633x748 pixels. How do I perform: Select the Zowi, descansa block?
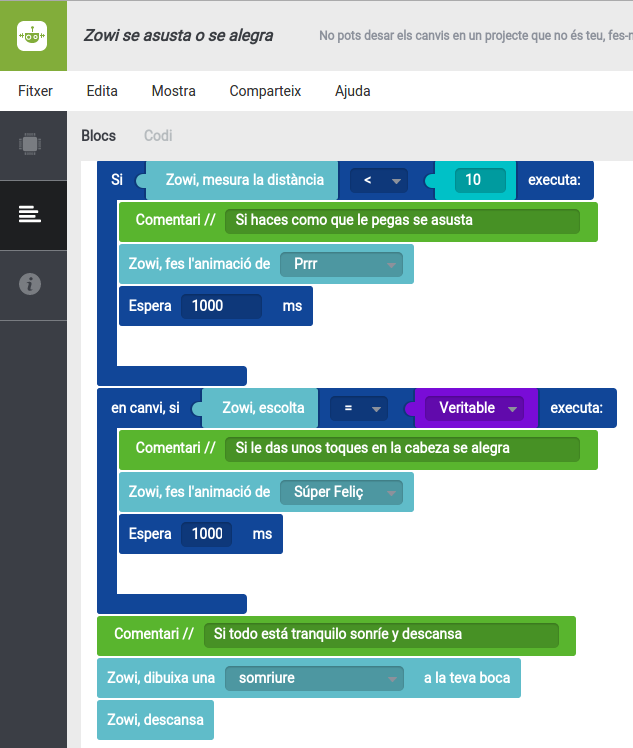(155, 720)
